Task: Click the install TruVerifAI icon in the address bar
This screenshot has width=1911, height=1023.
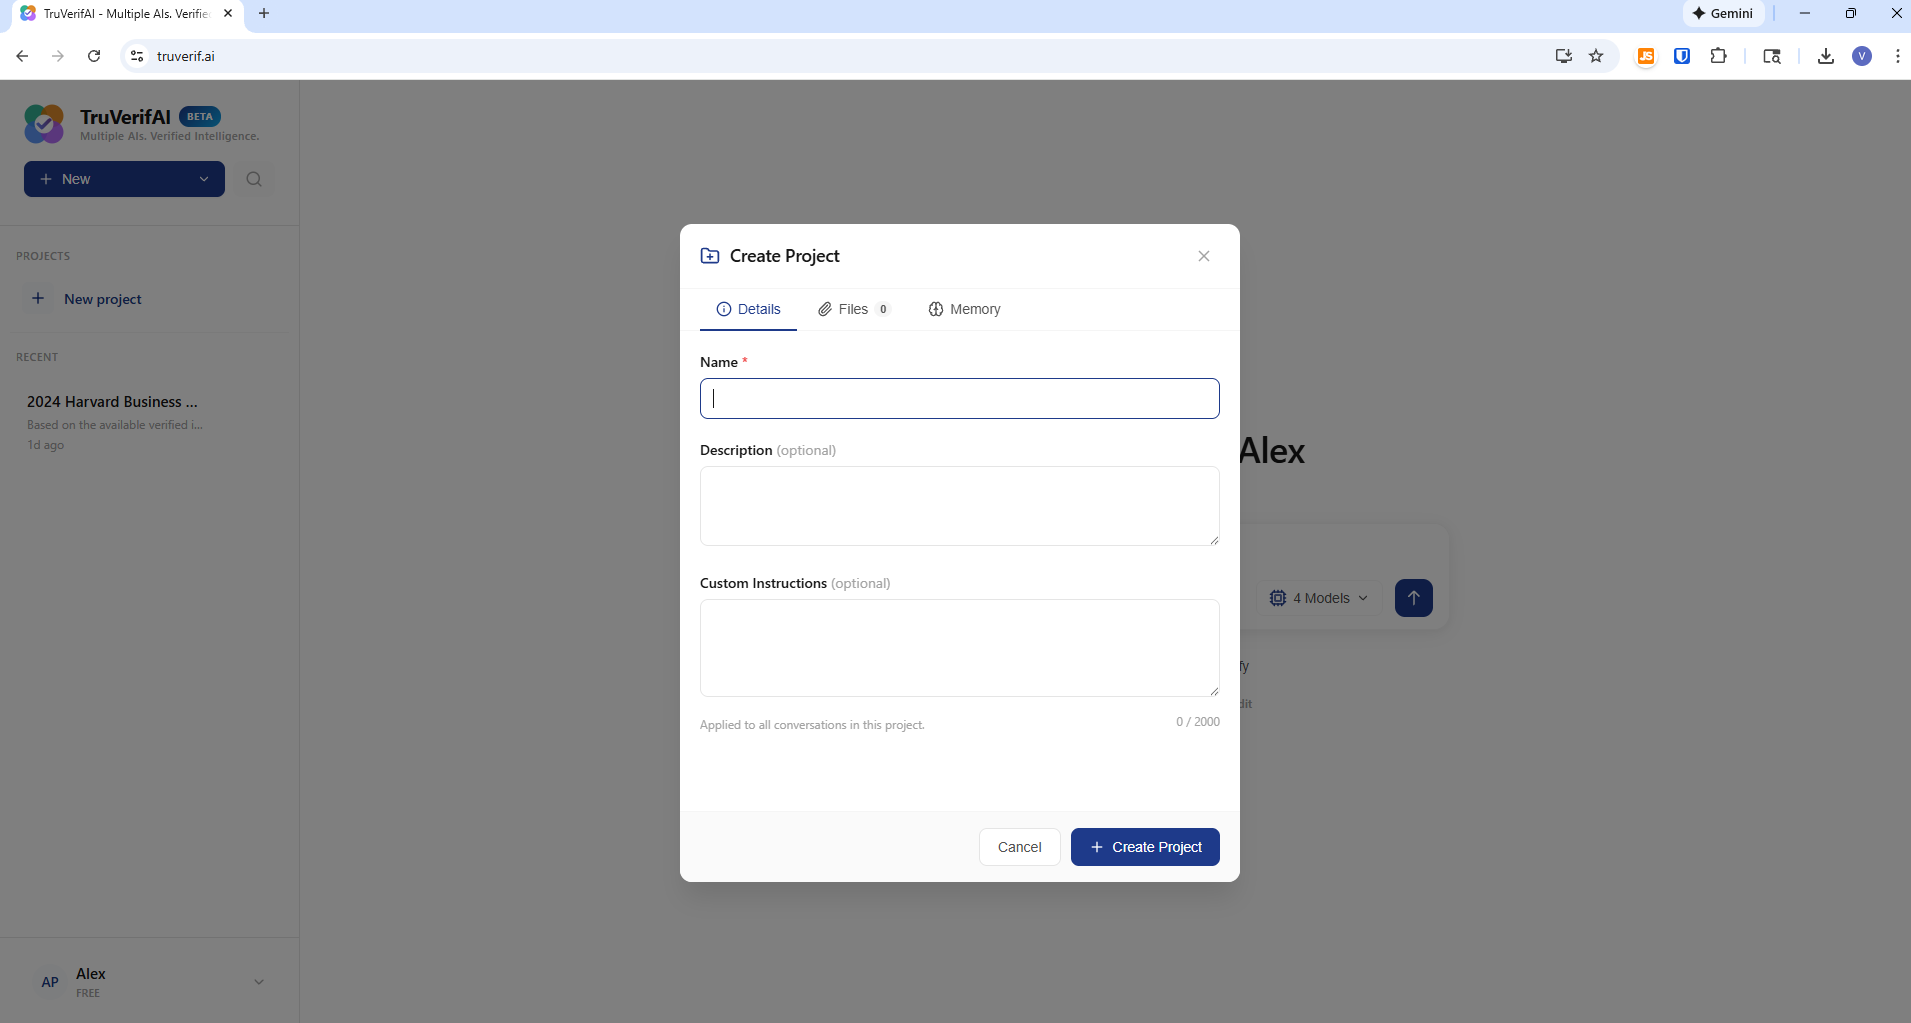Action: [x=1562, y=56]
